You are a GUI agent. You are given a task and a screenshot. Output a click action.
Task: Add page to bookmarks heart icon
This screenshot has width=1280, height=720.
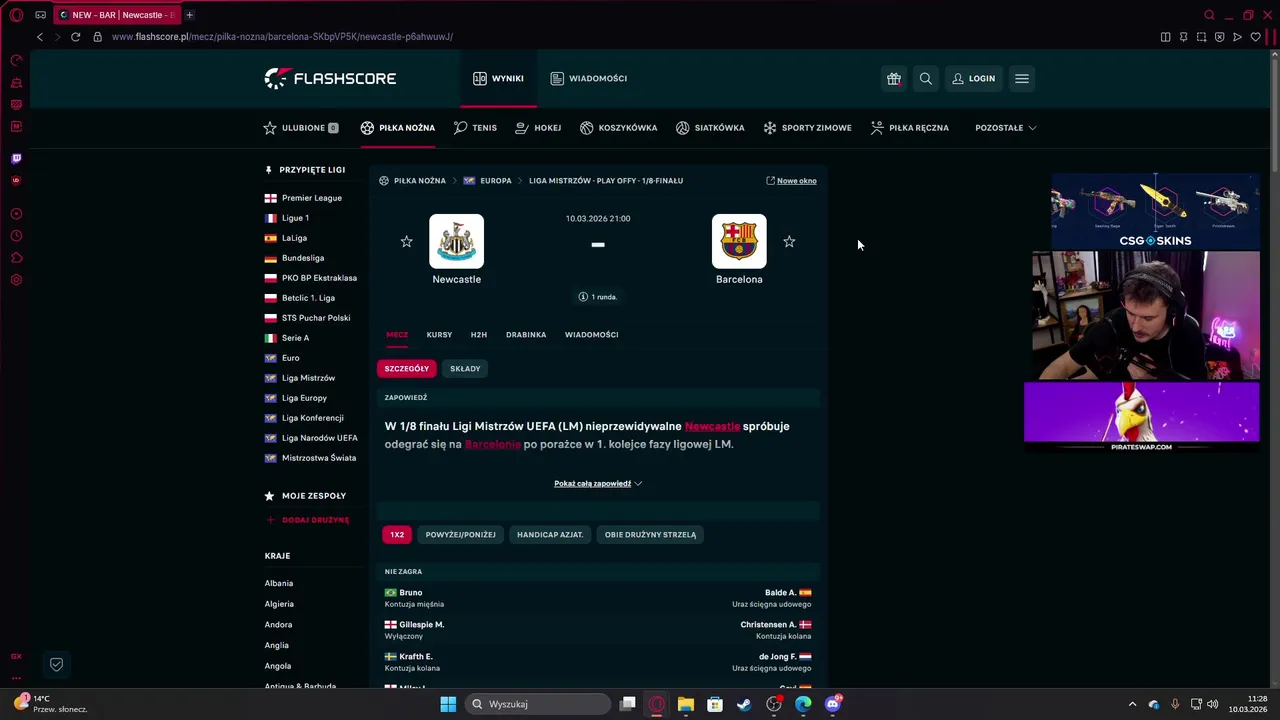1255,37
